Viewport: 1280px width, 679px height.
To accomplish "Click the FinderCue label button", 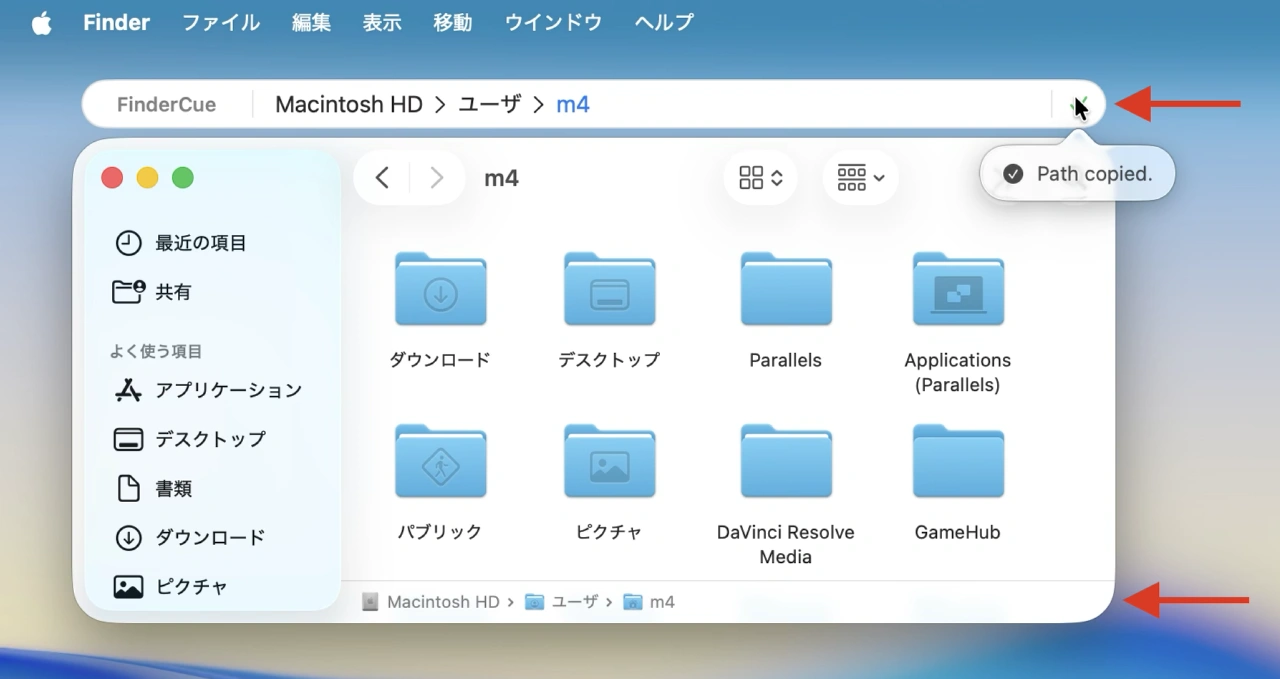I will click(x=166, y=104).
